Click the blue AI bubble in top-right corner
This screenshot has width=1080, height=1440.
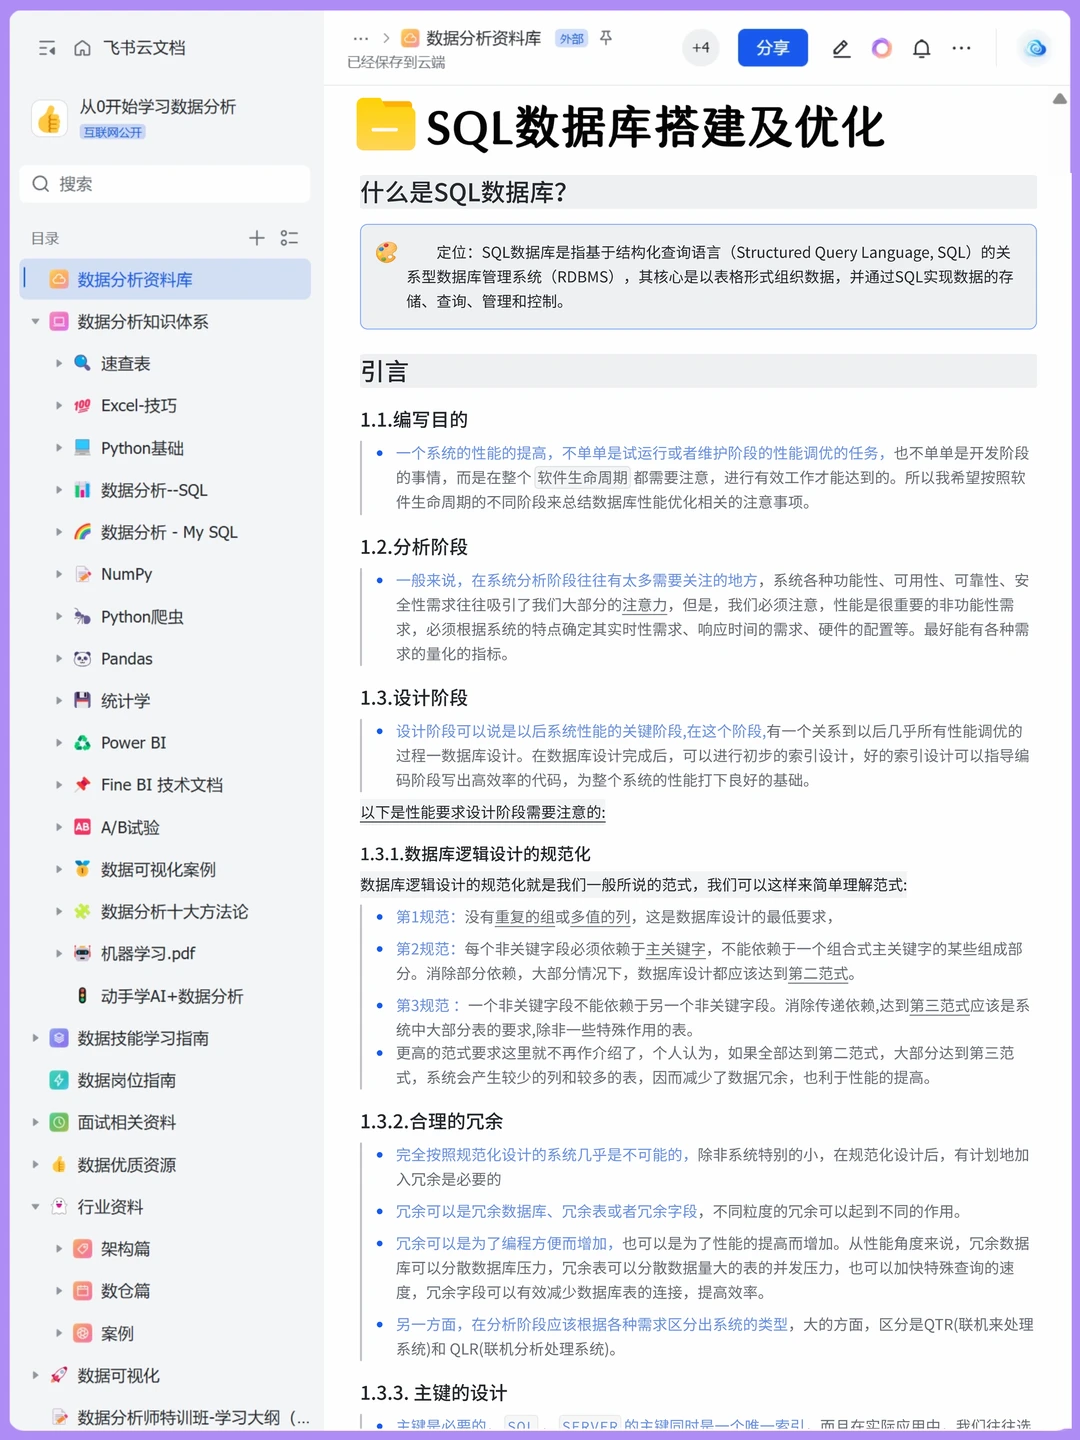[x=1035, y=47]
